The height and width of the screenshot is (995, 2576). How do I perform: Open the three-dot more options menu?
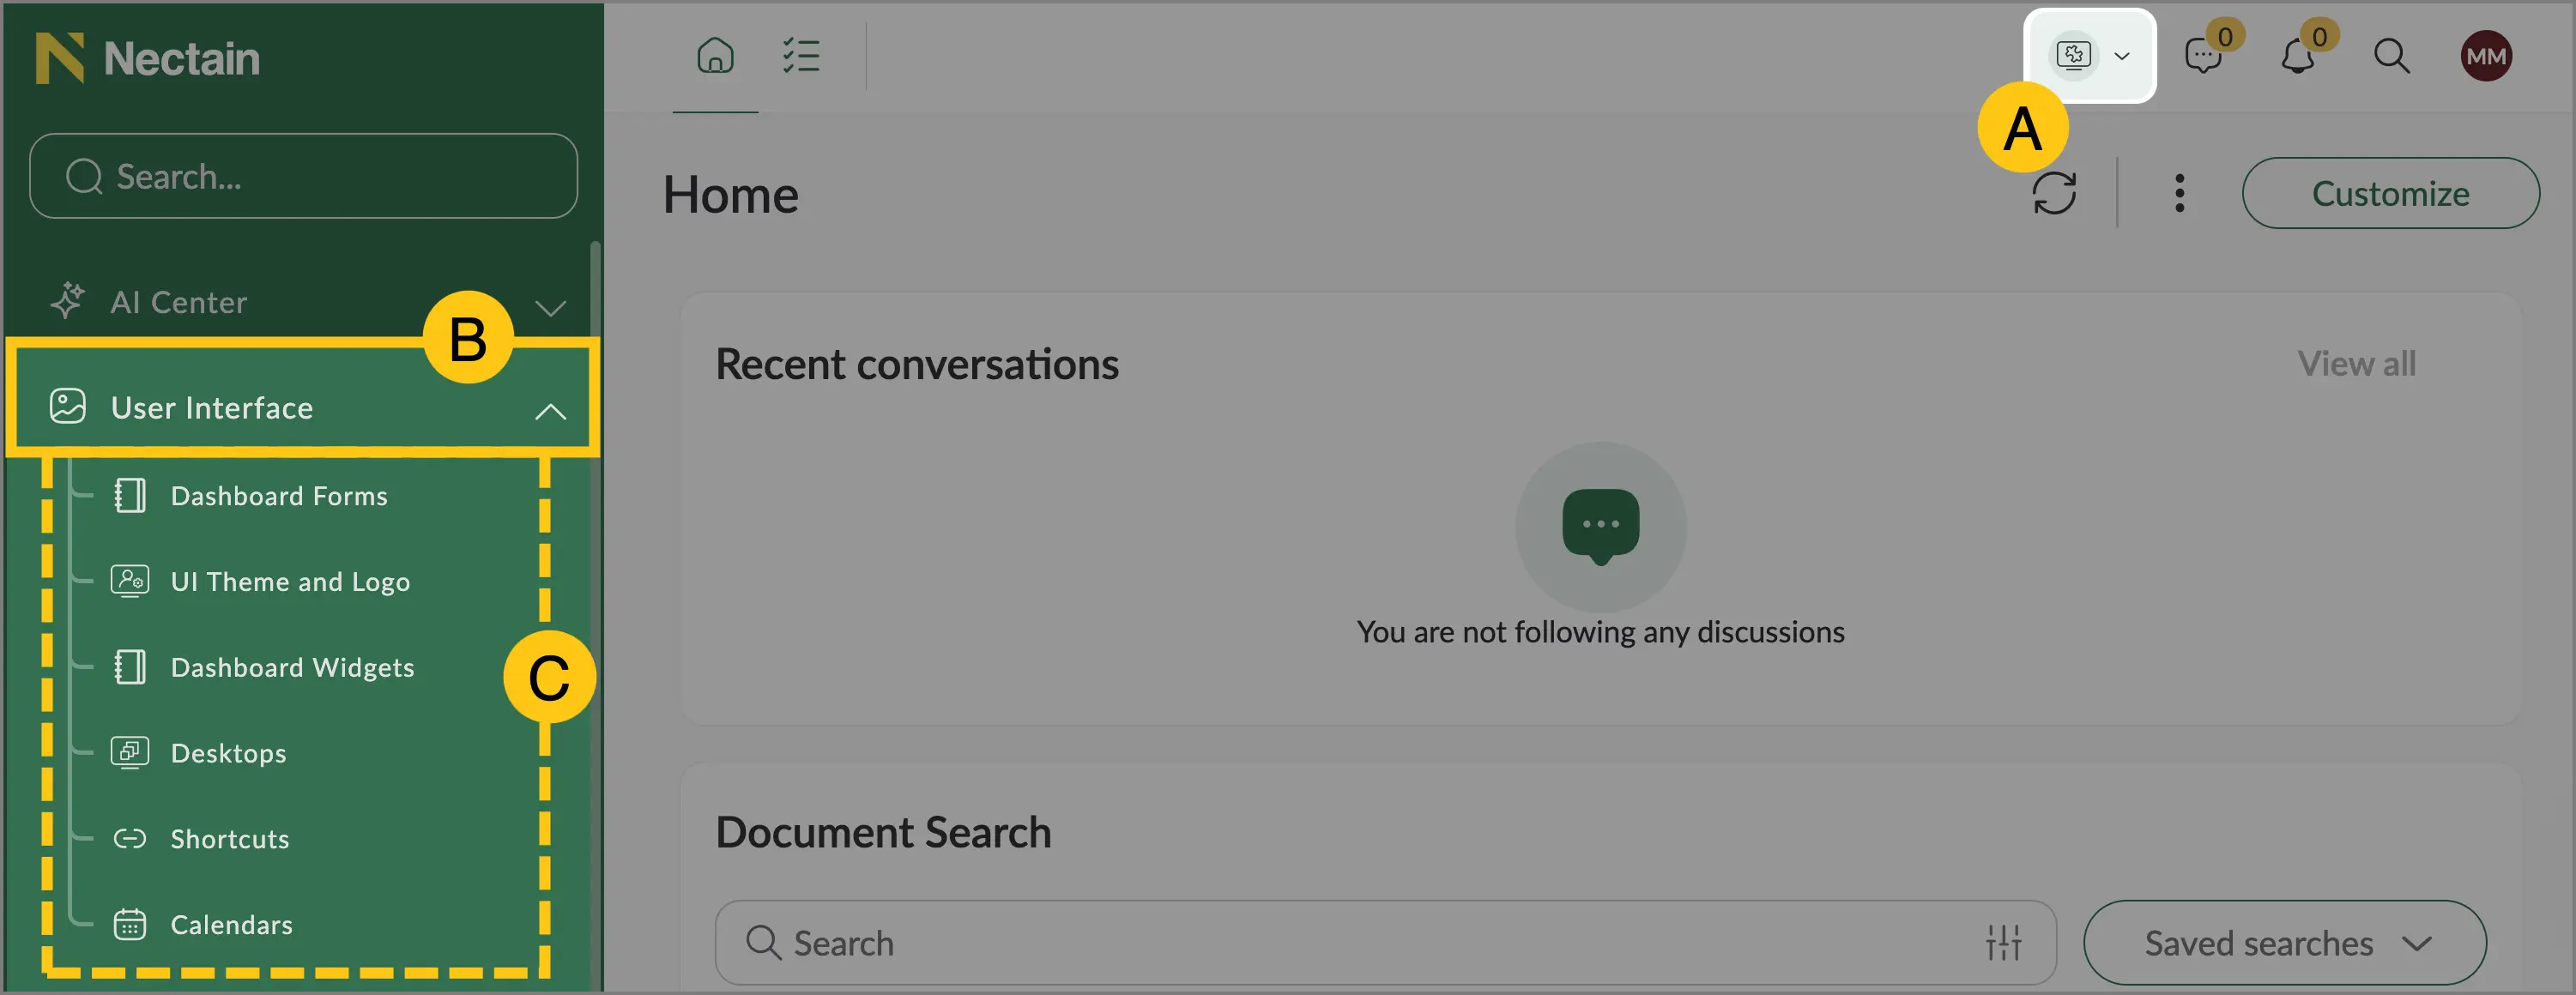click(x=2179, y=193)
